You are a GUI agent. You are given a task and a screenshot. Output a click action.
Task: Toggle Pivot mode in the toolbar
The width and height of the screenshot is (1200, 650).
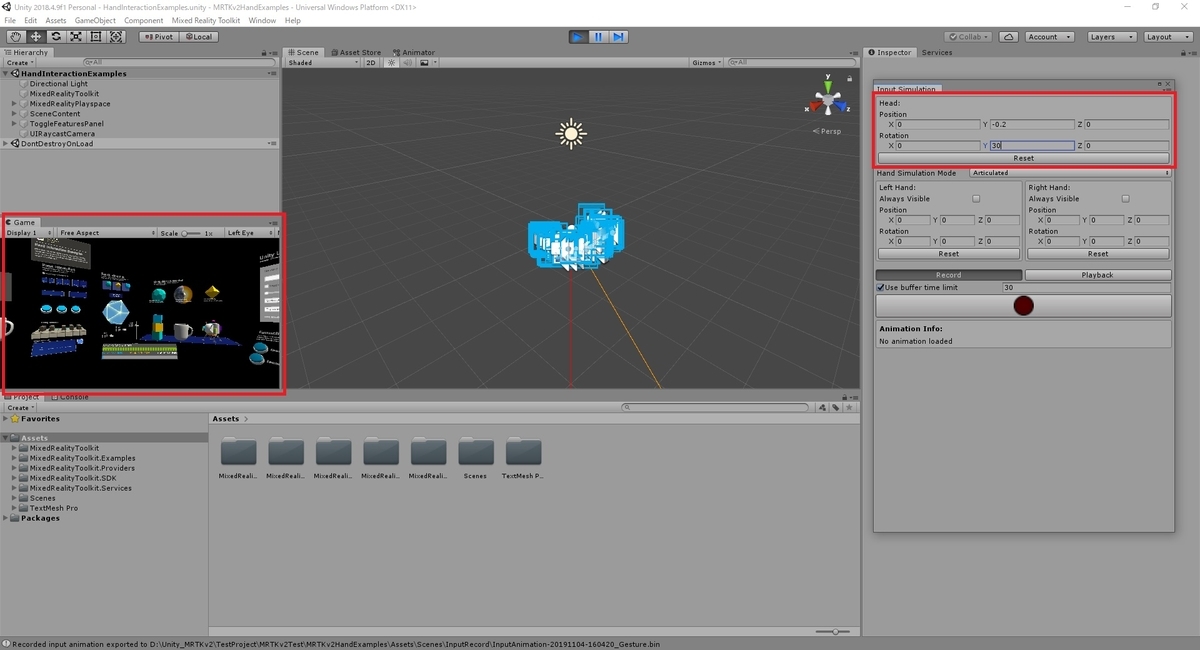click(160, 36)
